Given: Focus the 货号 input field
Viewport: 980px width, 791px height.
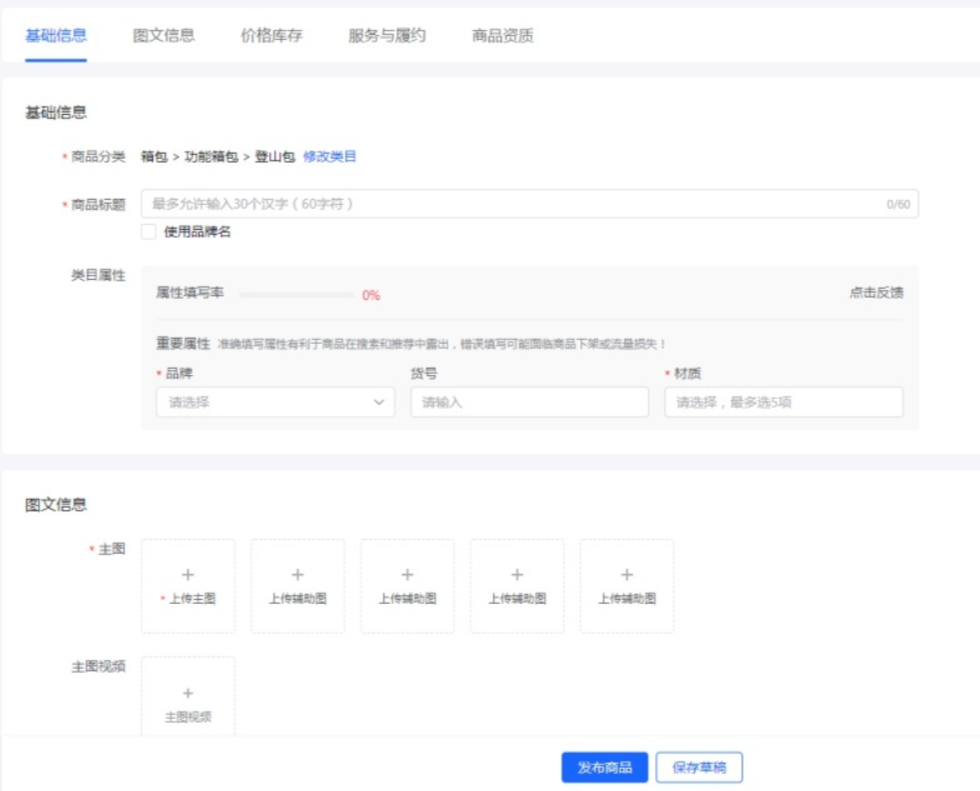Looking at the screenshot, I should pos(529,402).
